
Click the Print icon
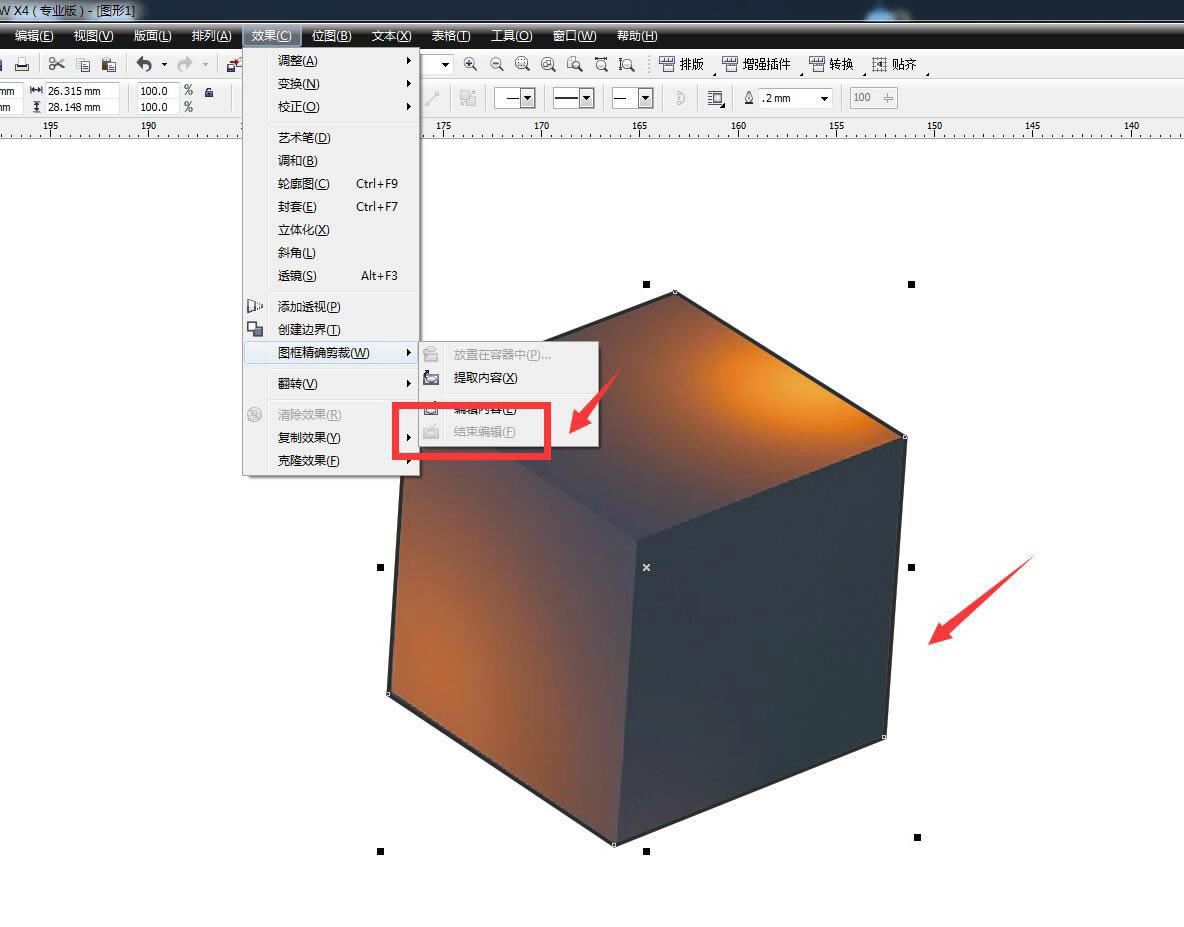(22, 65)
